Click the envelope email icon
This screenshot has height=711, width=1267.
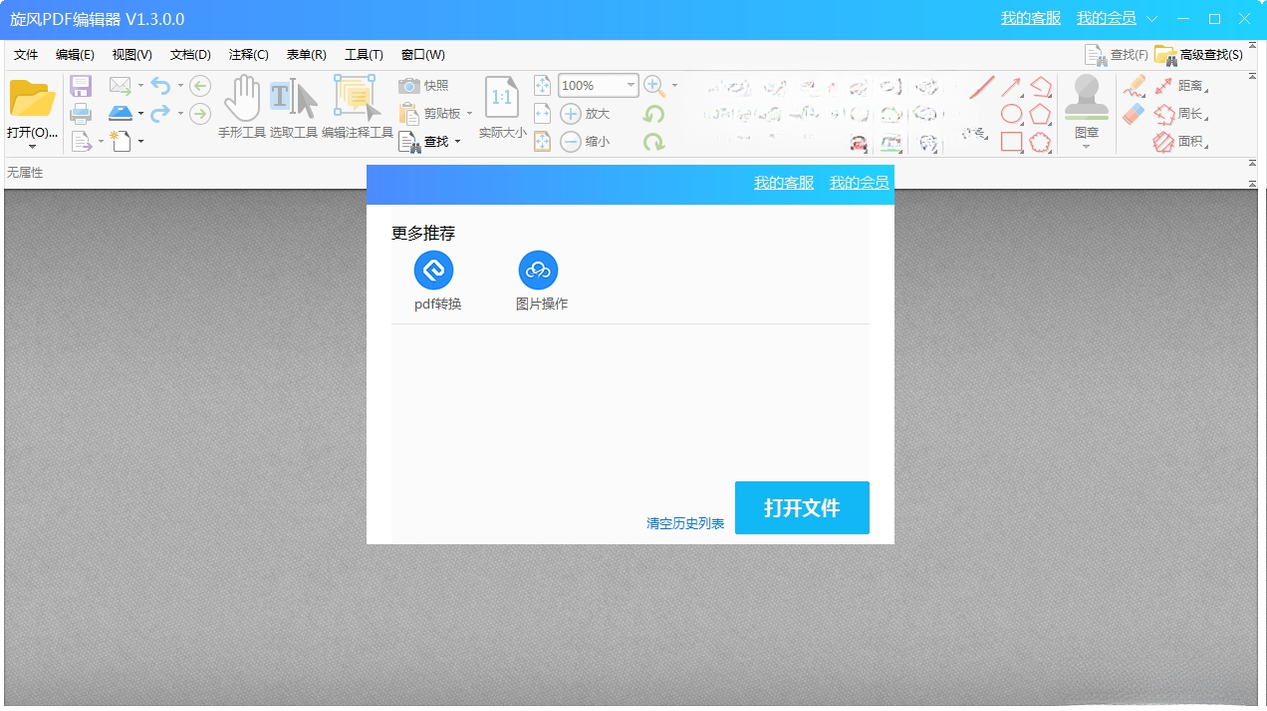click(x=120, y=86)
